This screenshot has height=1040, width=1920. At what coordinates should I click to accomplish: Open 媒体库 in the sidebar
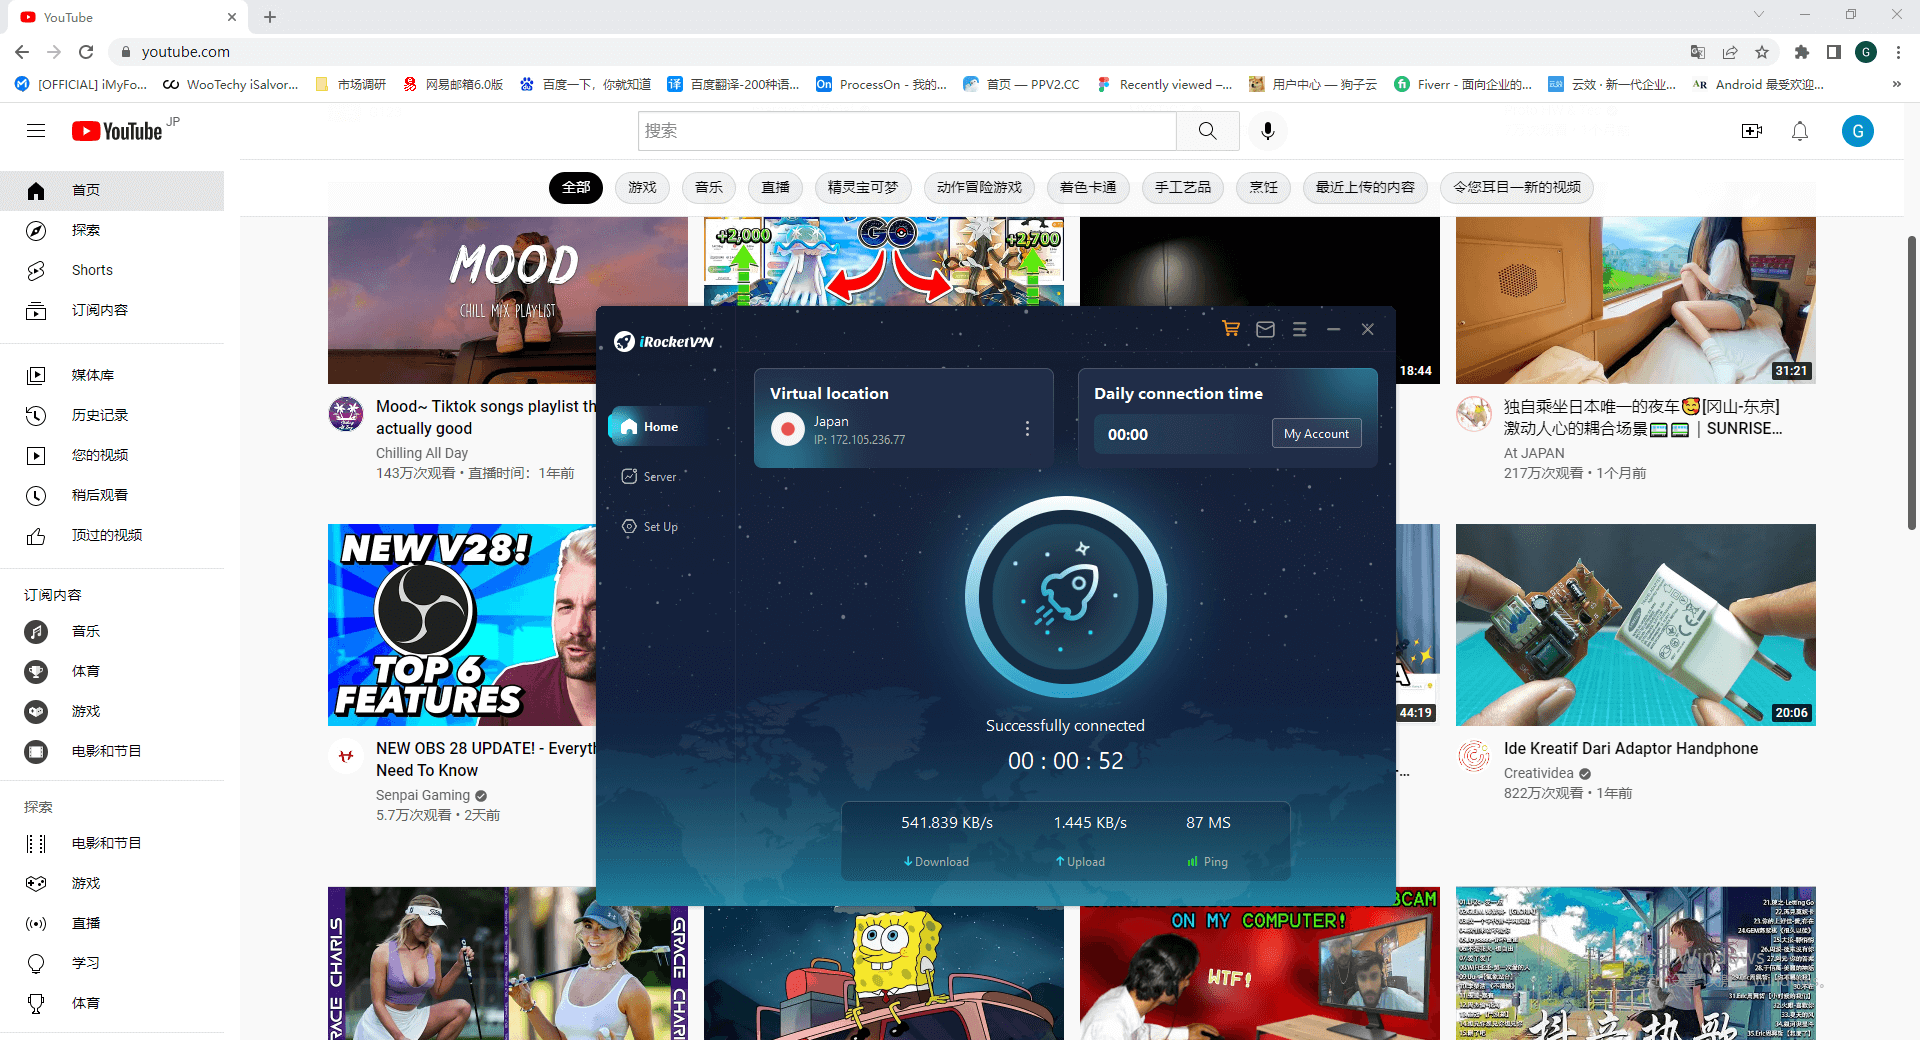coord(112,375)
